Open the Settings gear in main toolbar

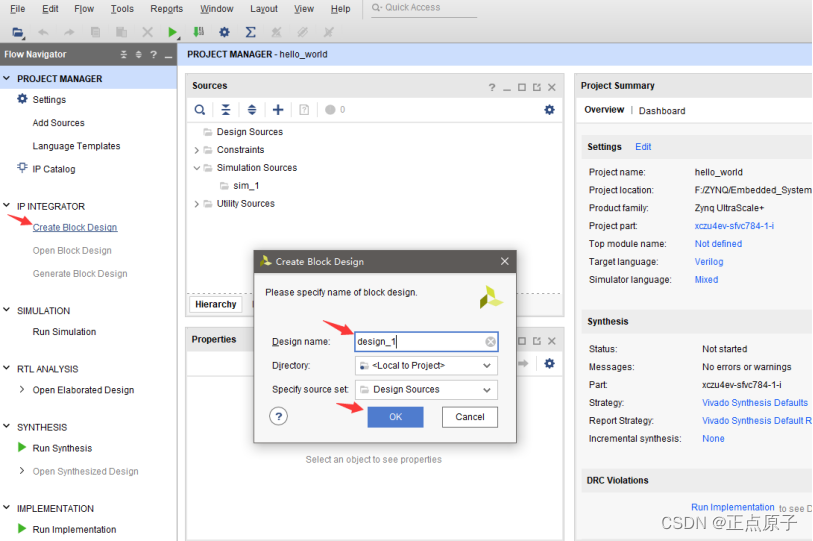click(224, 32)
